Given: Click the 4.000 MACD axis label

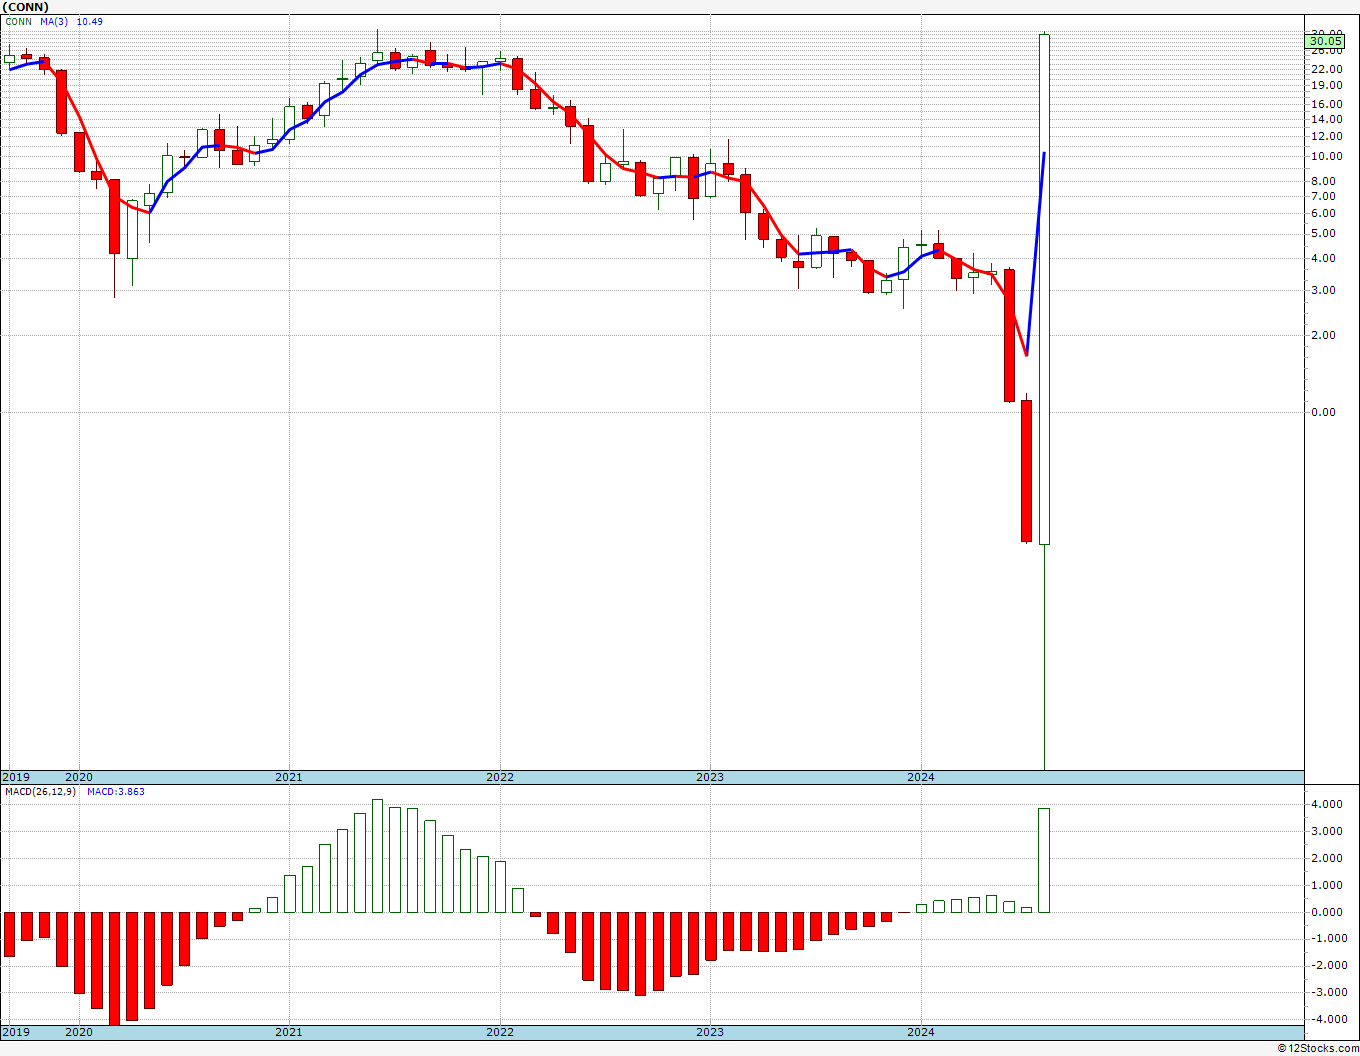Looking at the screenshot, I should click(x=1326, y=804).
